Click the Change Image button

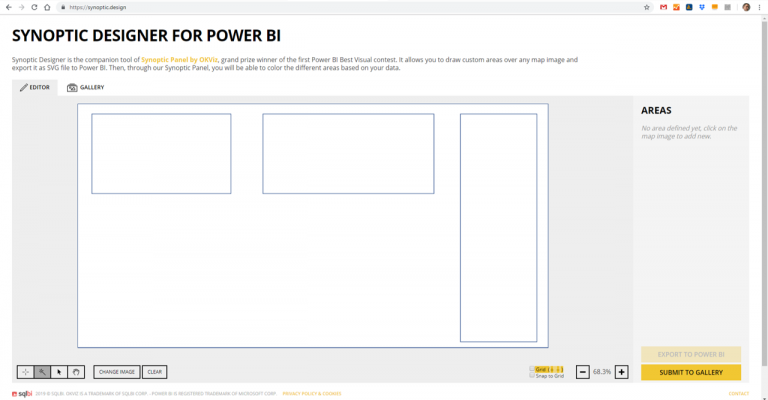[117, 372]
